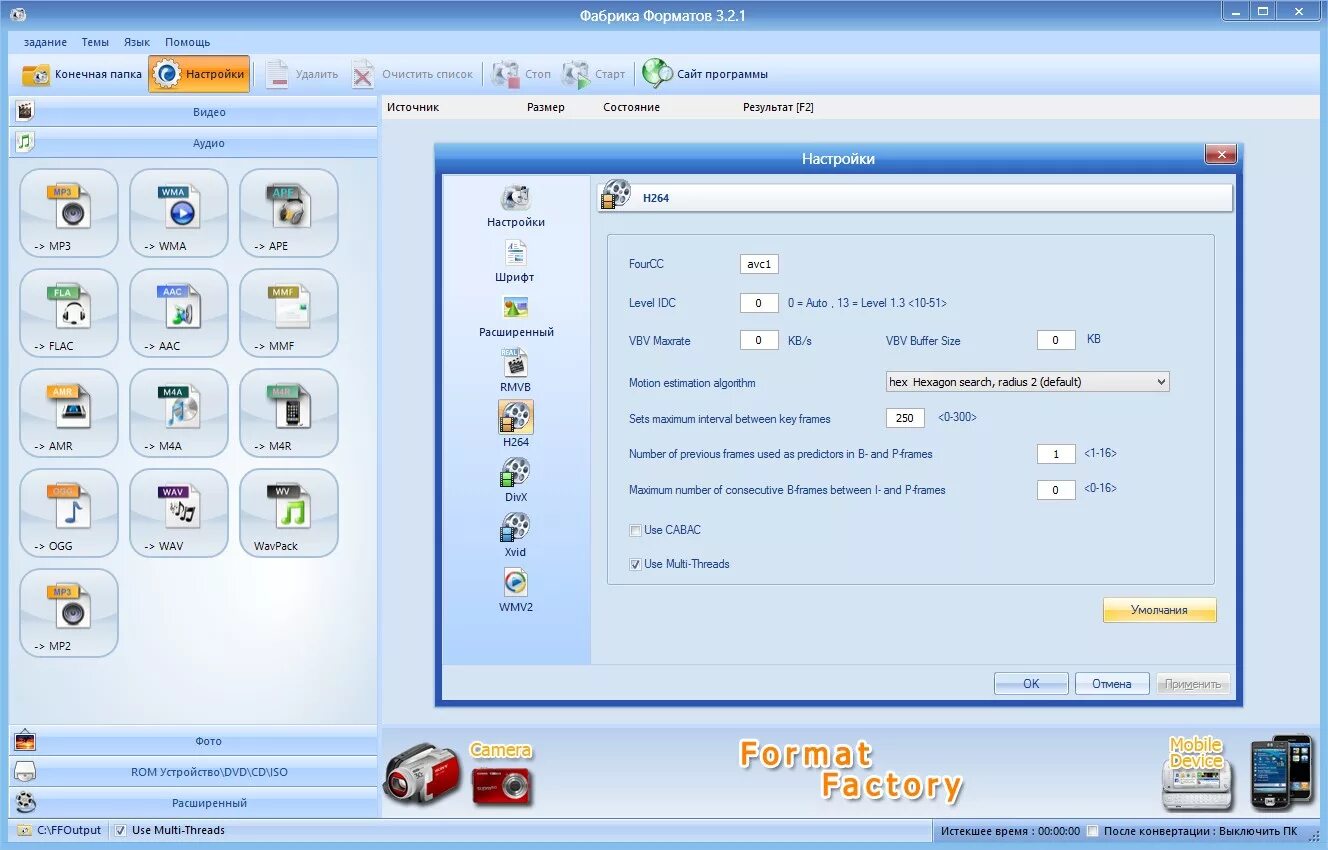Screen dimensions: 1328x850
Task: Expand ROM Устройство\DVD\CD\ISO panel
Action: coord(194,772)
